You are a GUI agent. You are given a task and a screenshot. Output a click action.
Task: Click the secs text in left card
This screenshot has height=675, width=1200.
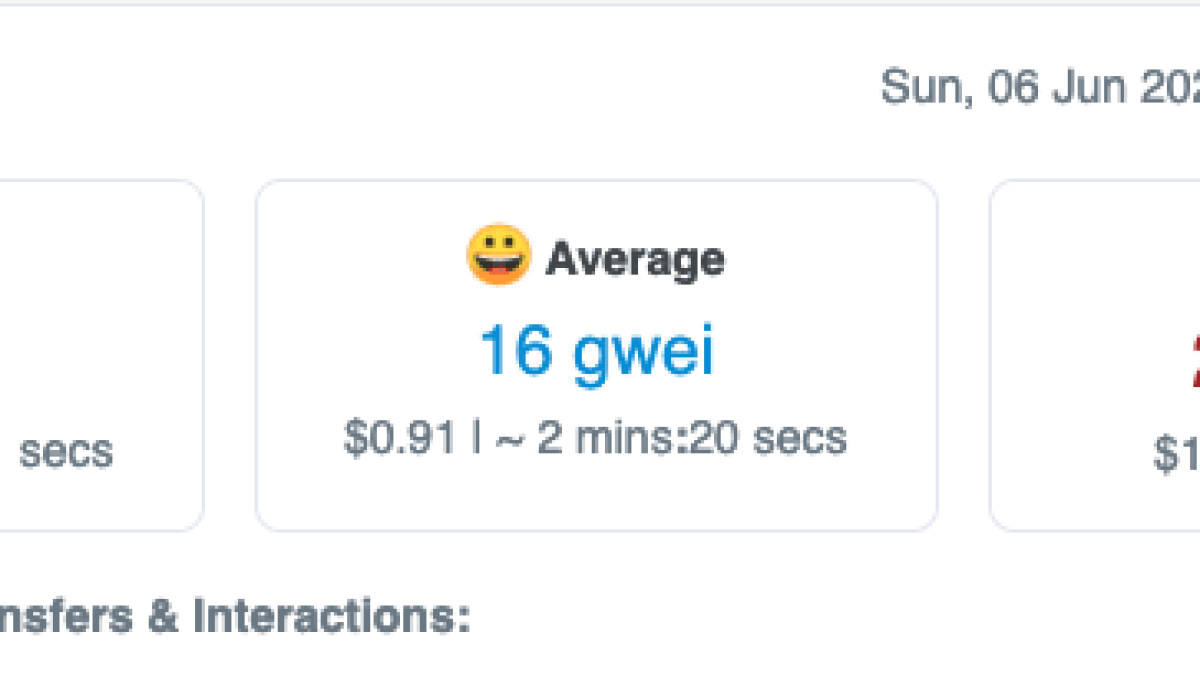tap(66, 452)
